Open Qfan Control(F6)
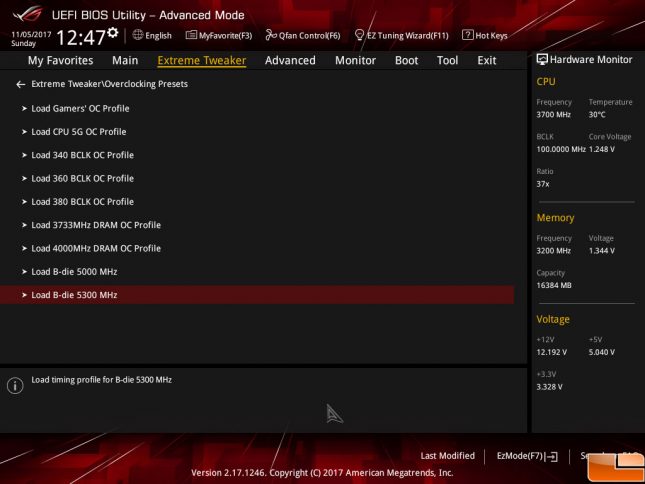This screenshot has width=645, height=484. pos(303,36)
